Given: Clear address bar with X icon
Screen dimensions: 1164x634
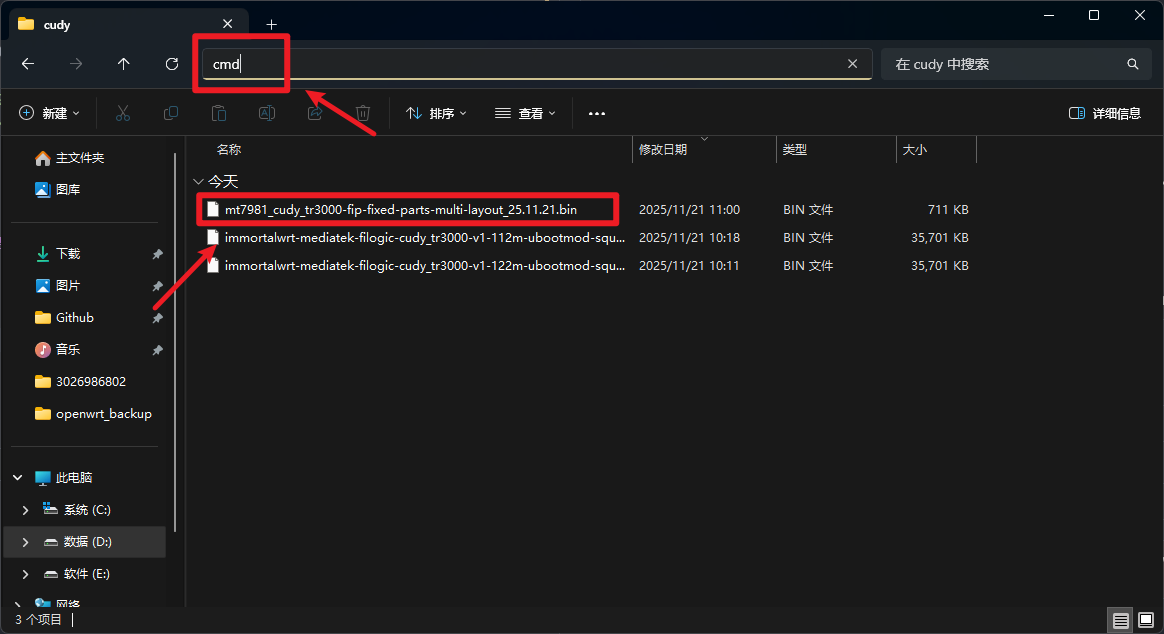Looking at the screenshot, I should [852, 64].
